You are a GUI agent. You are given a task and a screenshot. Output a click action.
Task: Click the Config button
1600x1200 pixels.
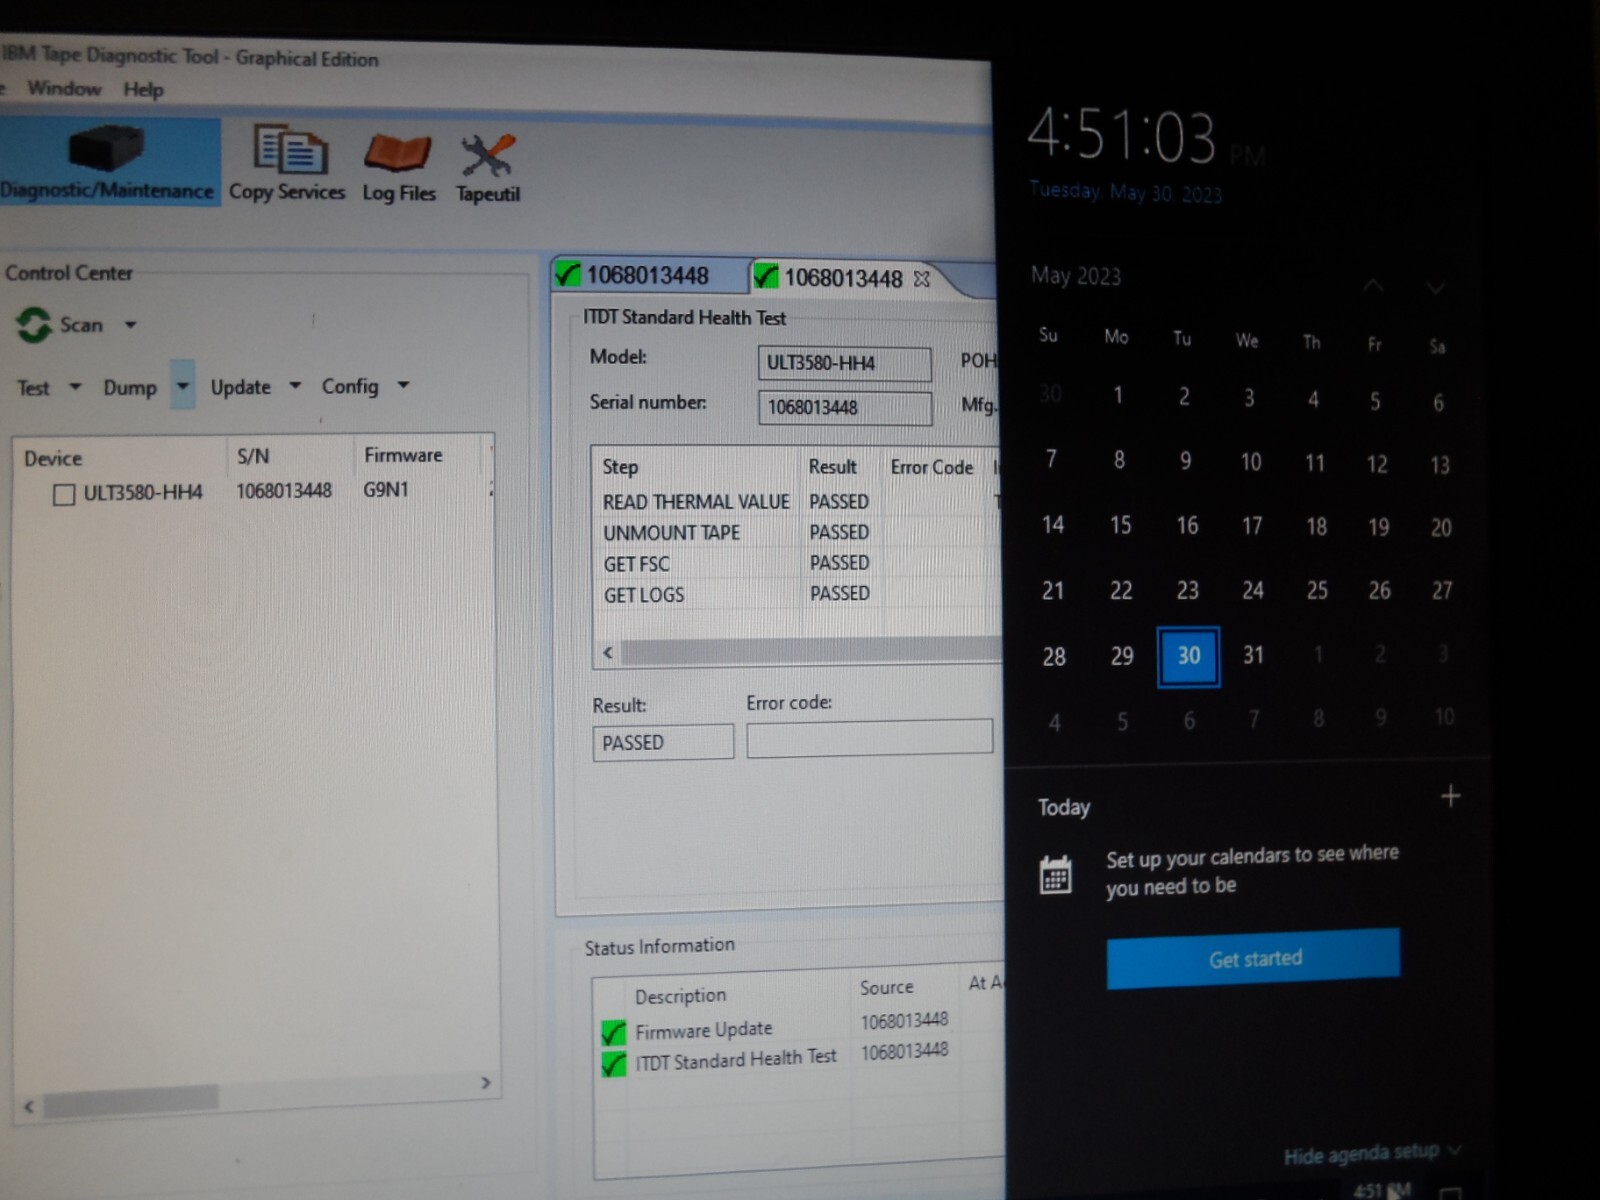point(350,386)
